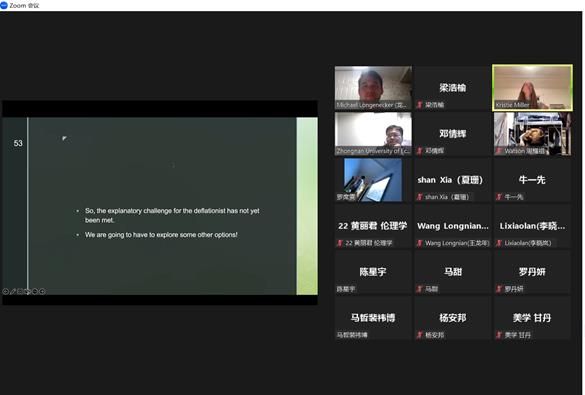Select Michael Longenecker's video thumbnail
Viewport: 585px width, 395px height.
(373, 88)
